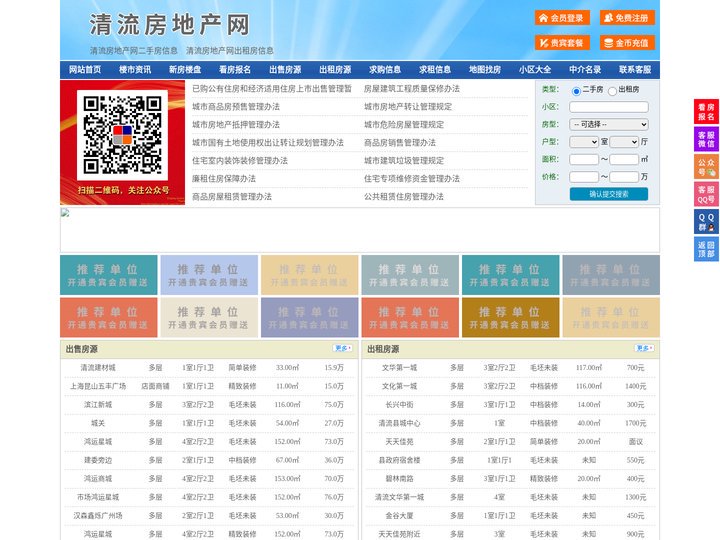Open the 县政府宿舍楼 rental listing
This screenshot has width=720, height=540.
[x=399, y=460]
